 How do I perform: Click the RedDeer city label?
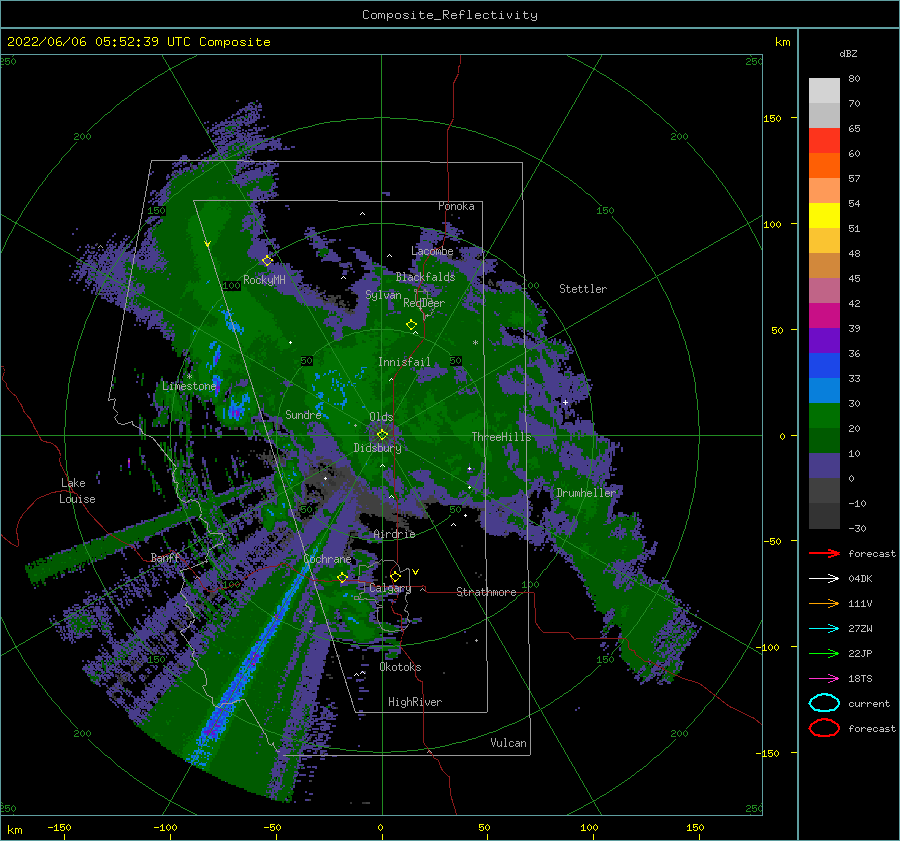coord(424,303)
